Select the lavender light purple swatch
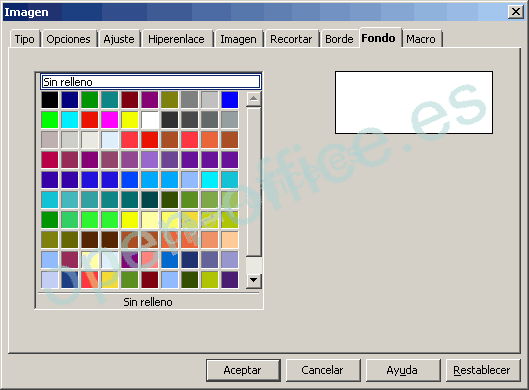 150,160
